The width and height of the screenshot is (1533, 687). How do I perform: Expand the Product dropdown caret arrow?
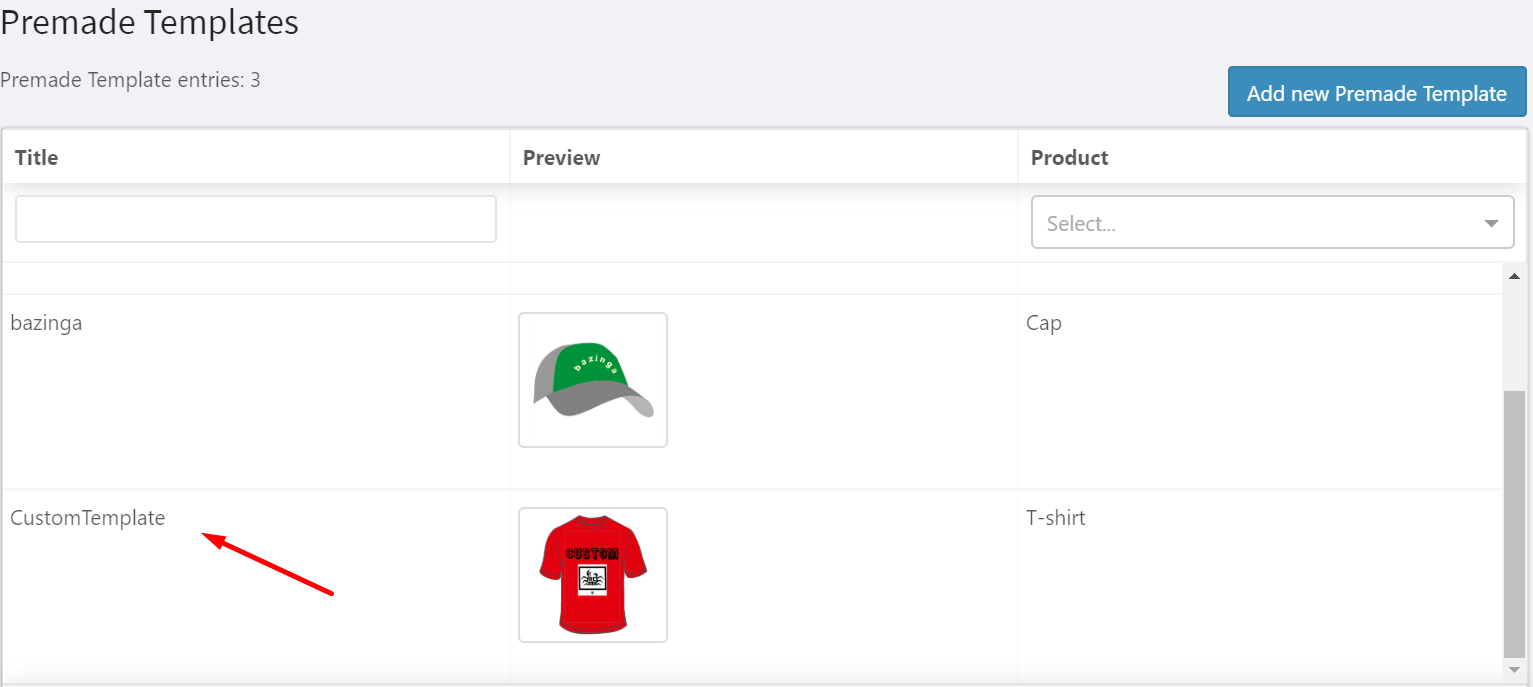1492,224
